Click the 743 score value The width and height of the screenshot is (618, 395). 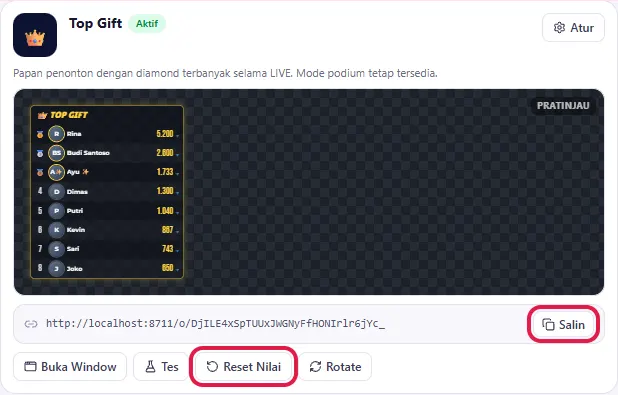coord(168,248)
